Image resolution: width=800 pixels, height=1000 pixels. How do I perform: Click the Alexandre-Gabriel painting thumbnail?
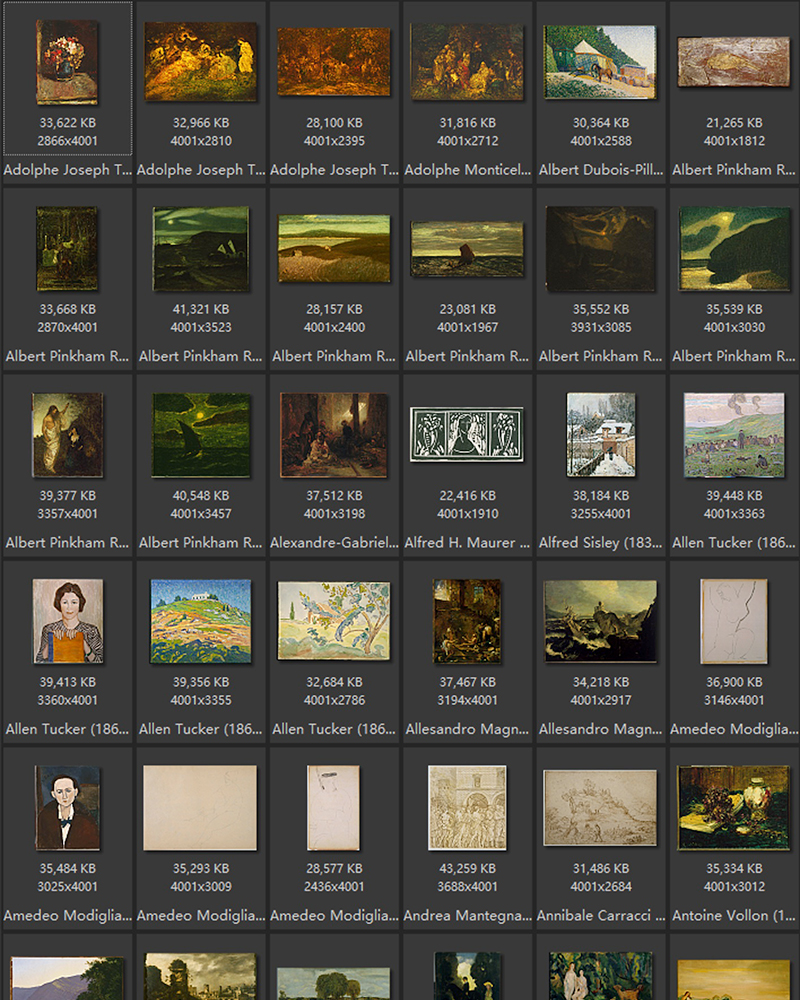(x=334, y=433)
